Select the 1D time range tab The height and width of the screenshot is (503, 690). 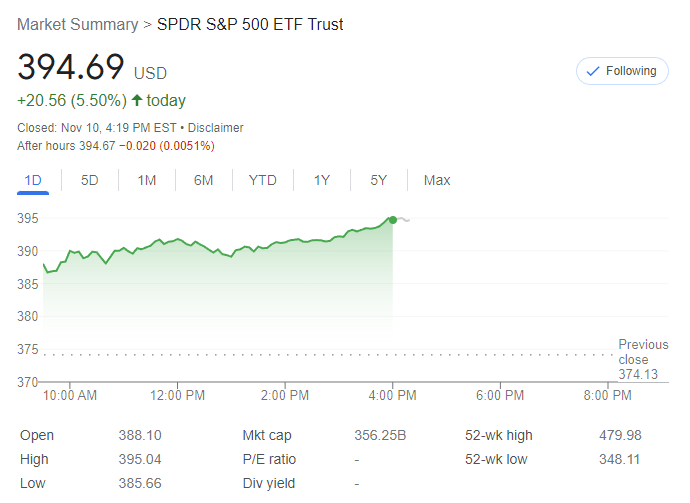33,180
